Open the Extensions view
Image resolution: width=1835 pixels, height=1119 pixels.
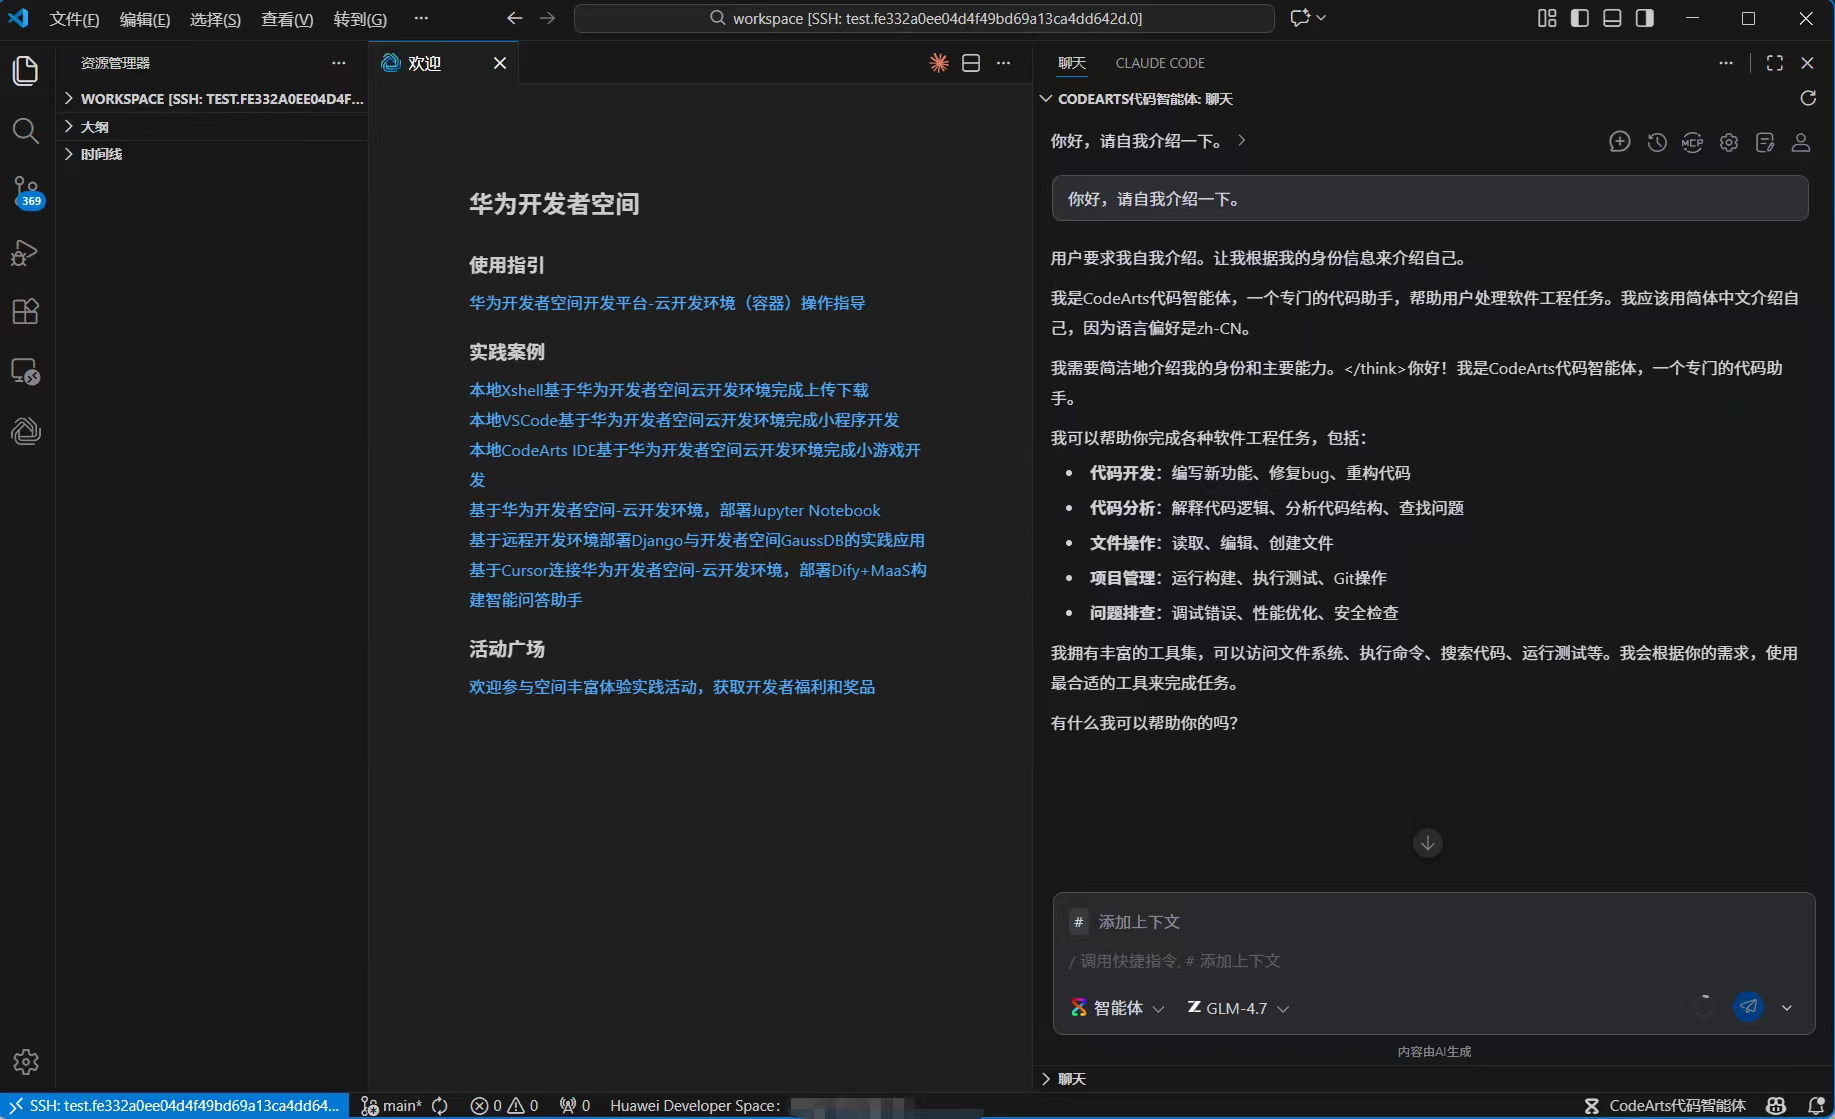26,311
